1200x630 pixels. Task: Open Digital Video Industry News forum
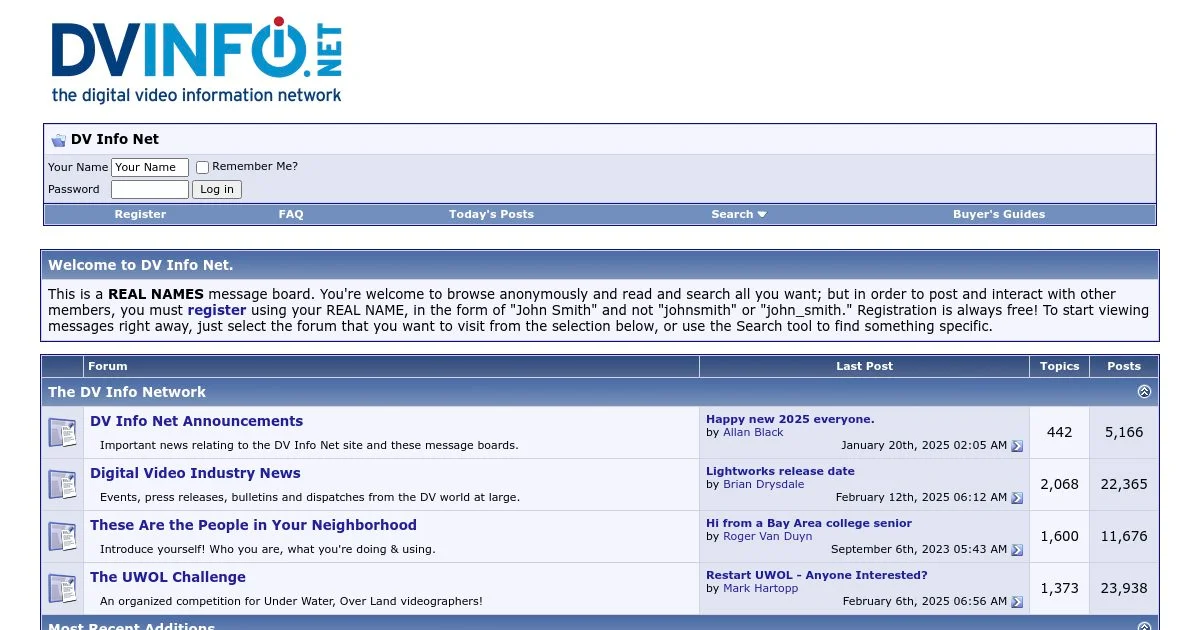tap(195, 473)
